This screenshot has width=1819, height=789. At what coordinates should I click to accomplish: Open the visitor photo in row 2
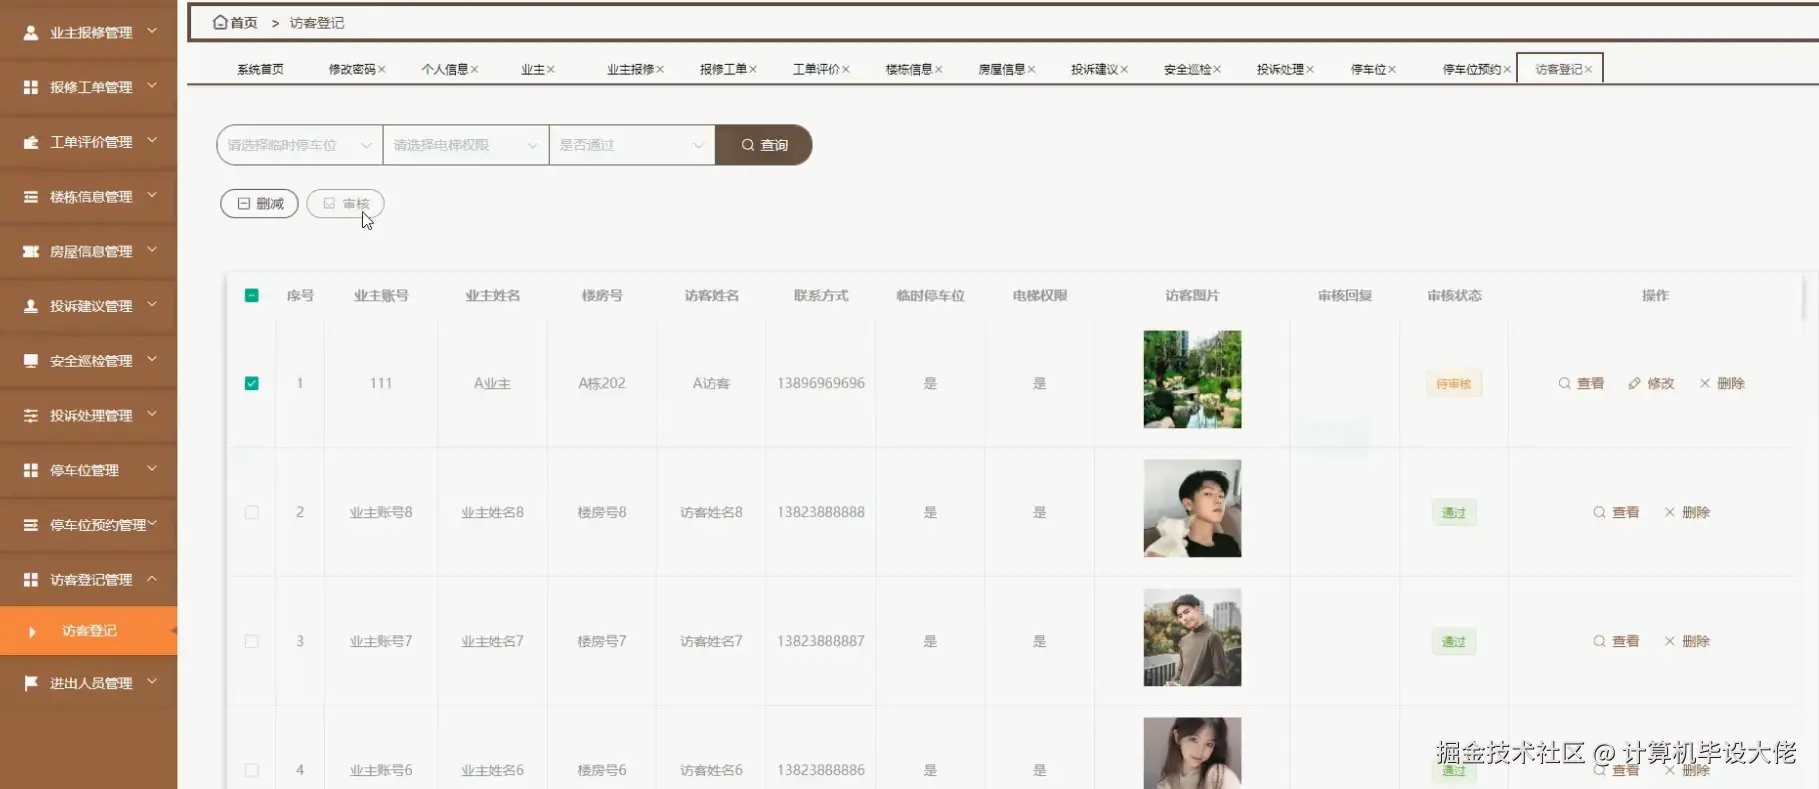point(1192,508)
